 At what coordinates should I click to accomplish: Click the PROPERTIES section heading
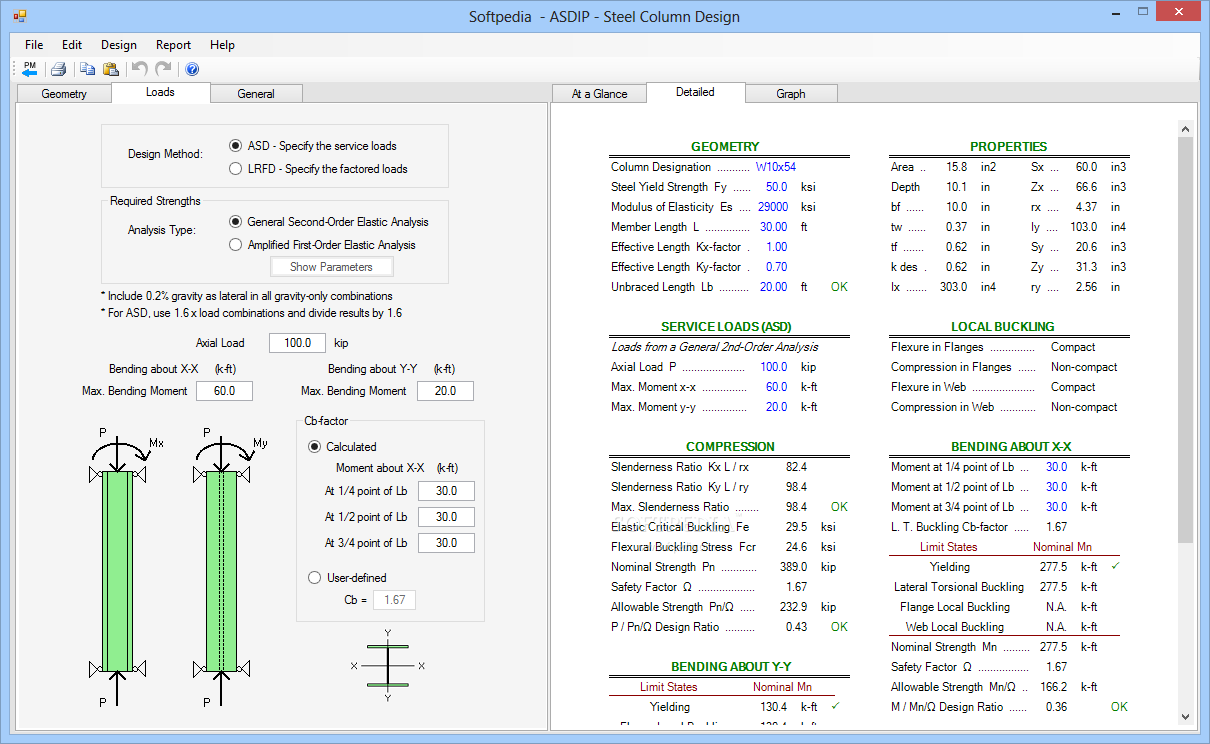[1008, 147]
